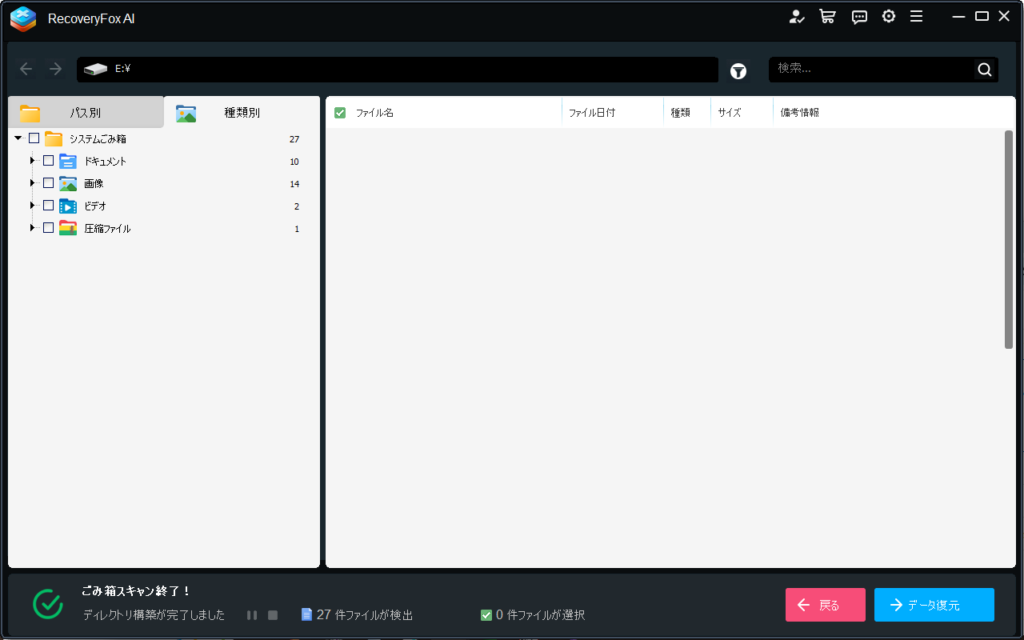The width and height of the screenshot is (1024, 640).
Task: Check the システムごみ箱 checkbox
Action: click(x=34, y=139)
